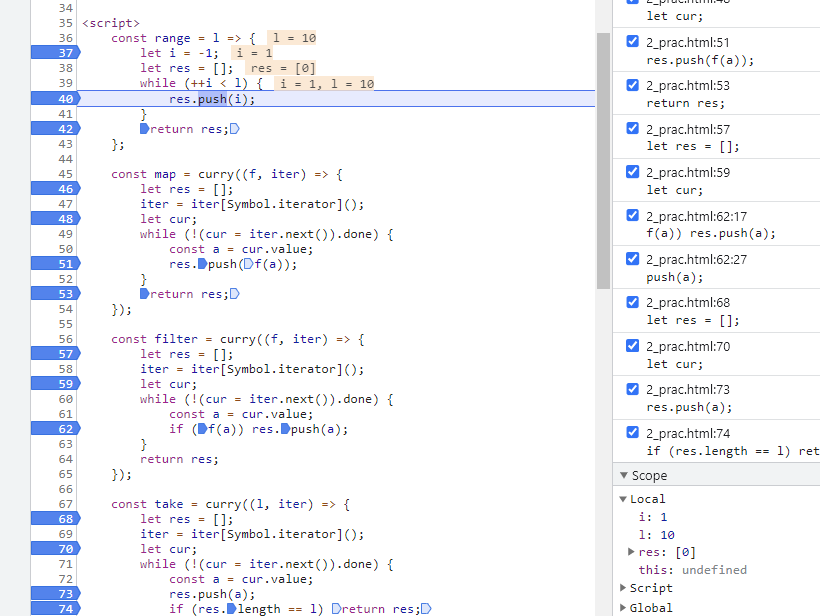The height and width of the screenshot is (616, 820).
Task: Disable breakpoint 2_prac.html:74 checkbox
Action: (632, 432)
